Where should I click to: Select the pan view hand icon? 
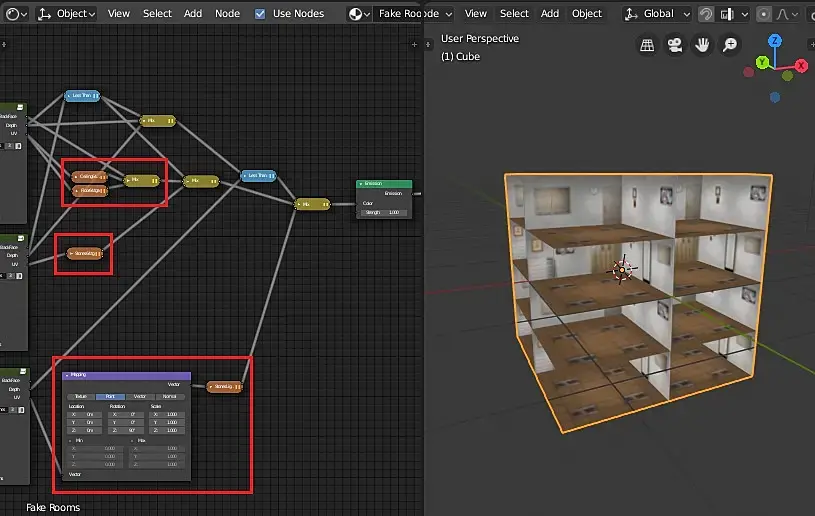click(x=703, y=45)
